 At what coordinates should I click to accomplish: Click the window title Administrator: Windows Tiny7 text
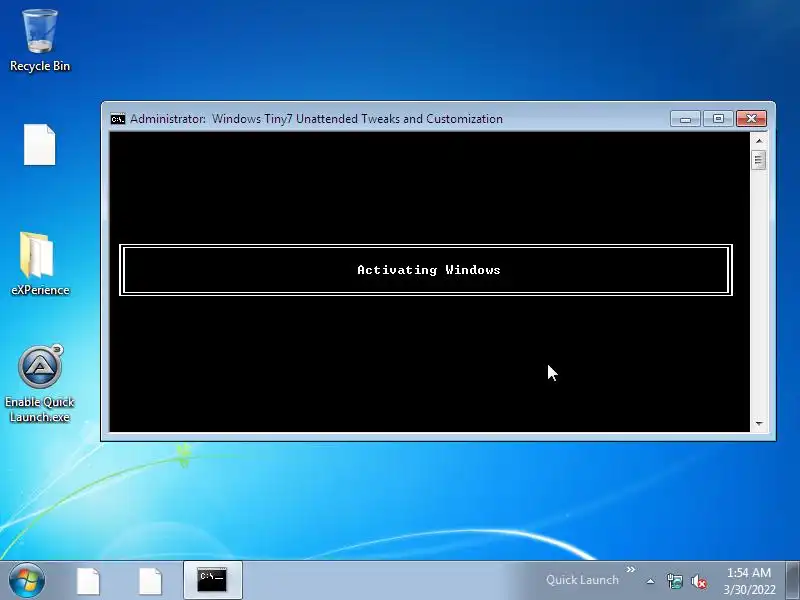point(316,119)
